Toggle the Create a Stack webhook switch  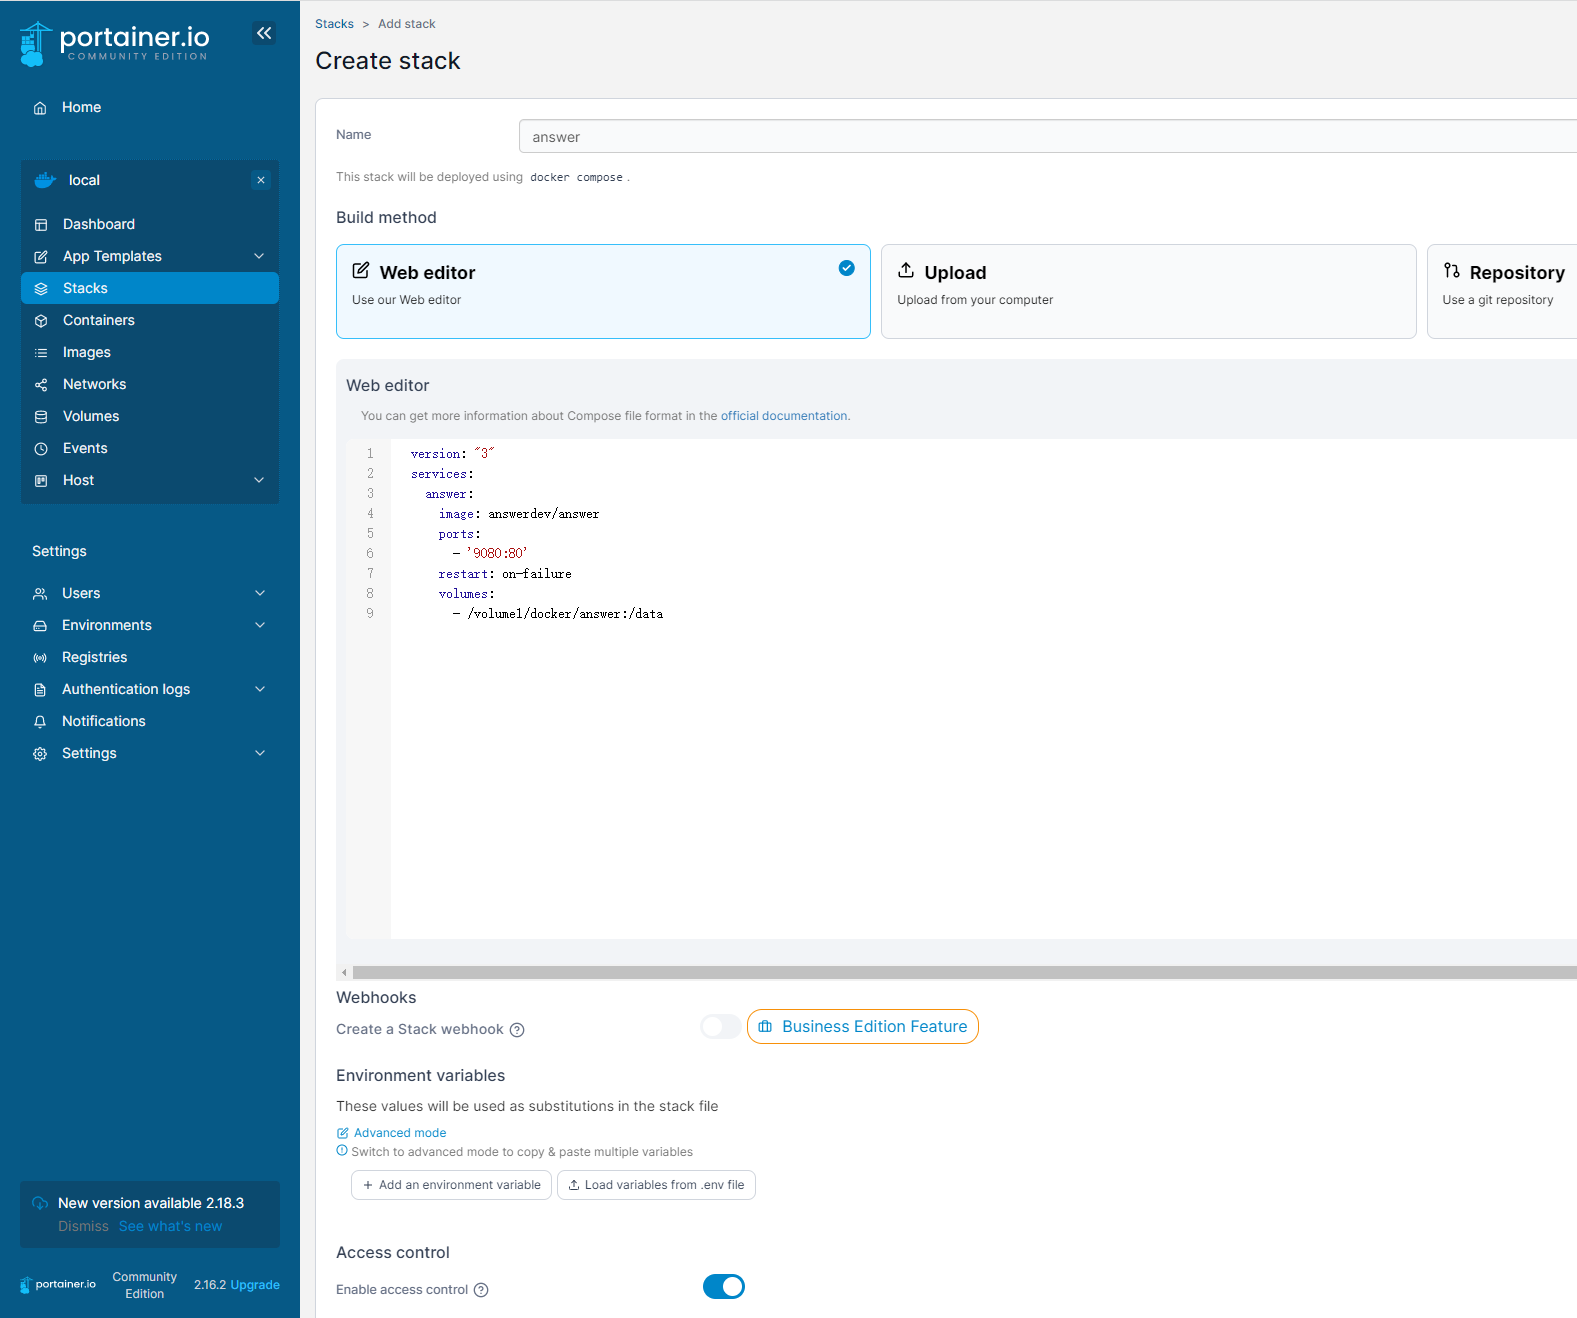(x=721, y=1027)
